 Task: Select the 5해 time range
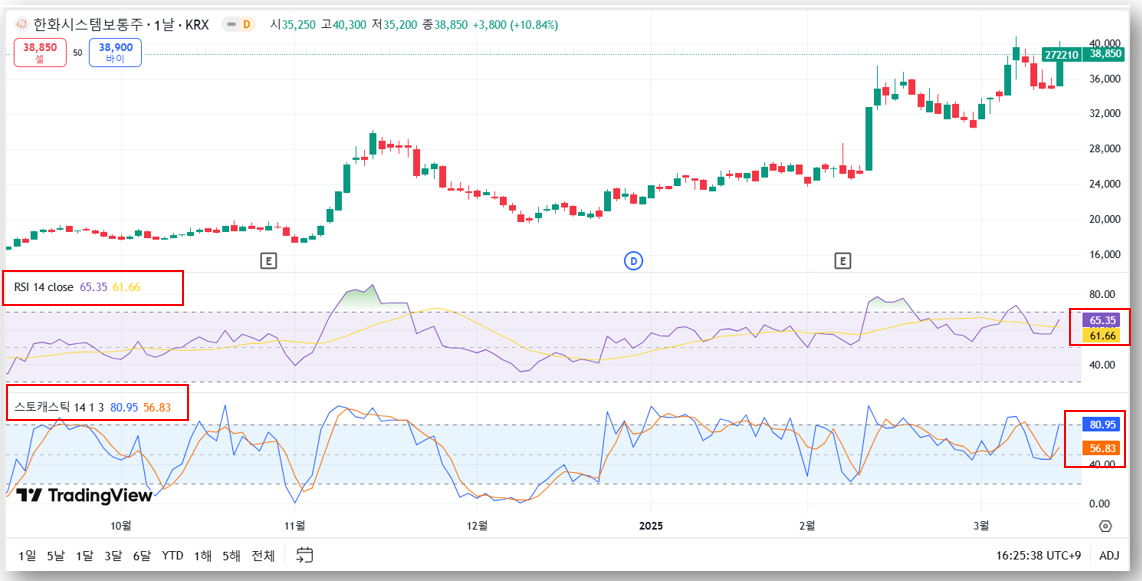point(232,556)
